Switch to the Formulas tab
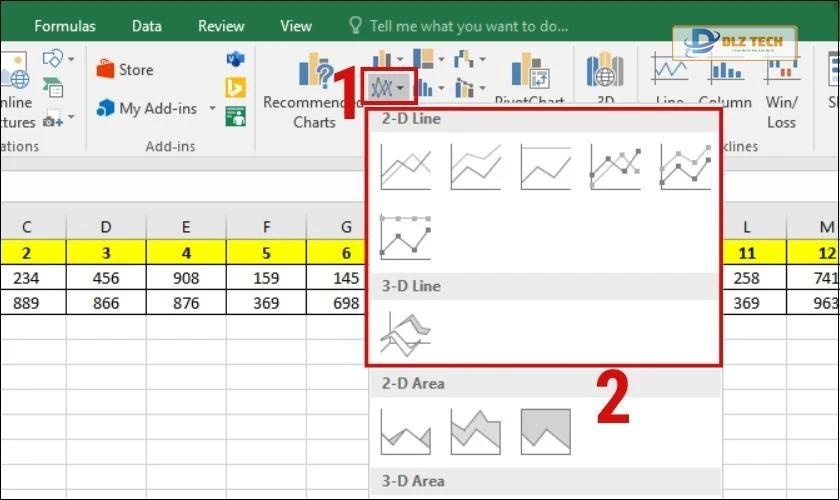Image resolution: width=840 pixels, height=500 pixels. point(65,26)
